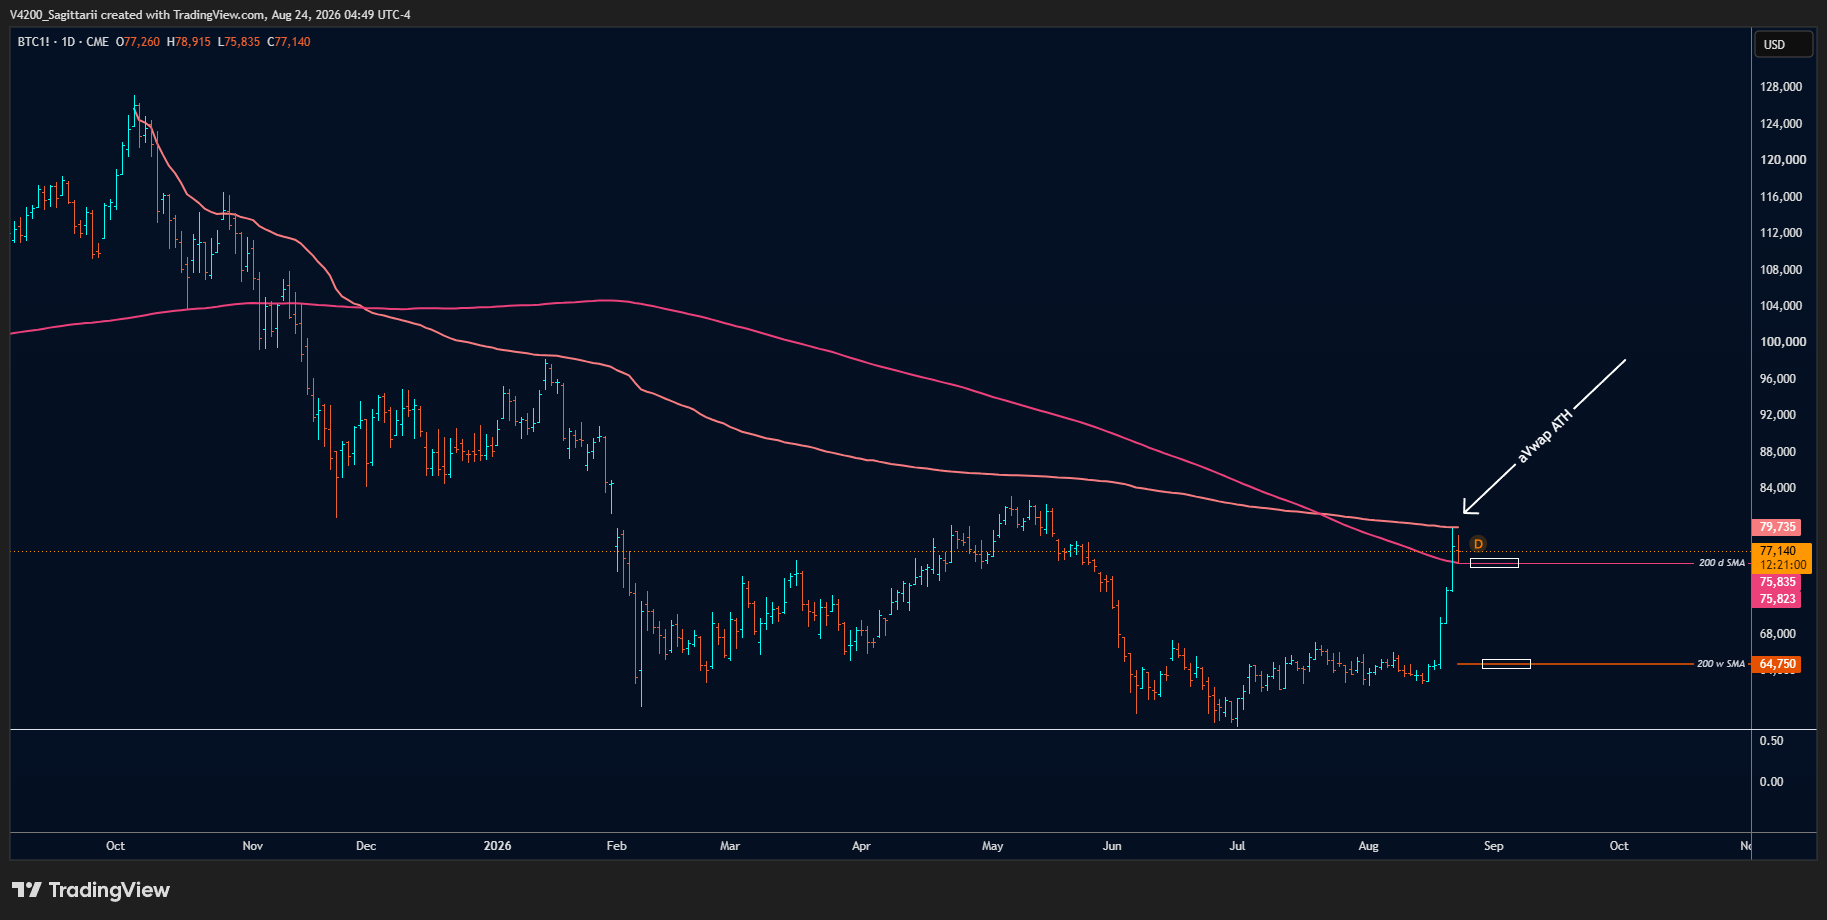
Task: Click the Nov label on time axis
Action: pyautogui.click(x=253, y=846)
